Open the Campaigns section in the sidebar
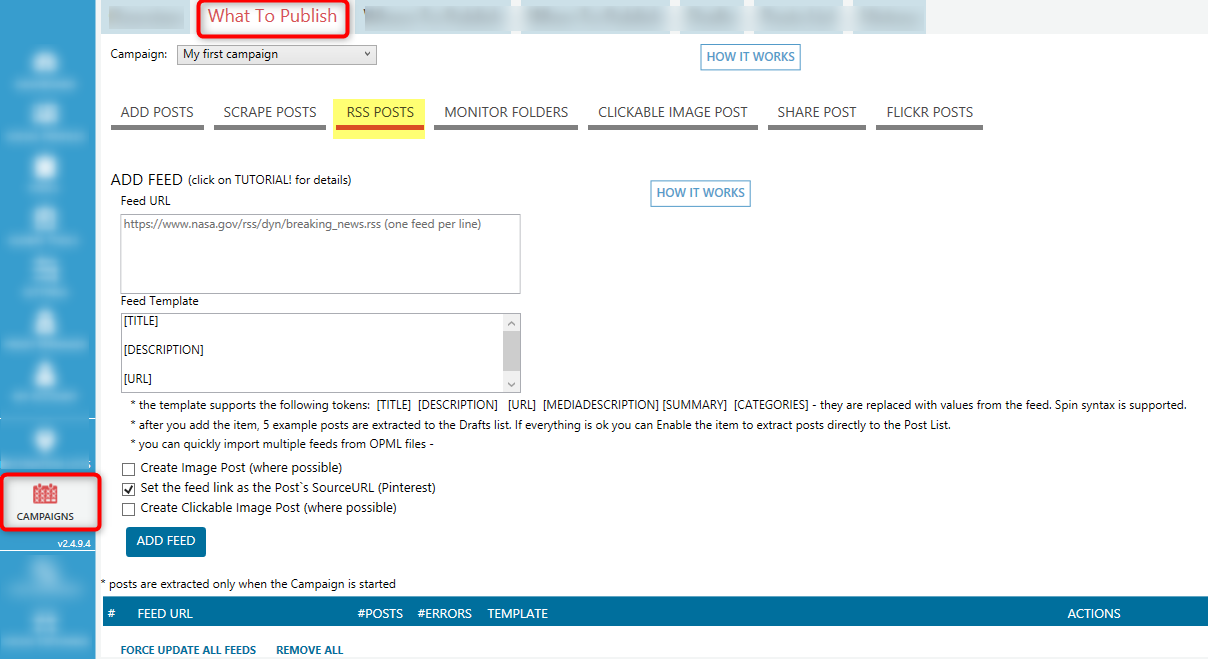Viewport: 1208px width, 659px height. tap(50, 503)
